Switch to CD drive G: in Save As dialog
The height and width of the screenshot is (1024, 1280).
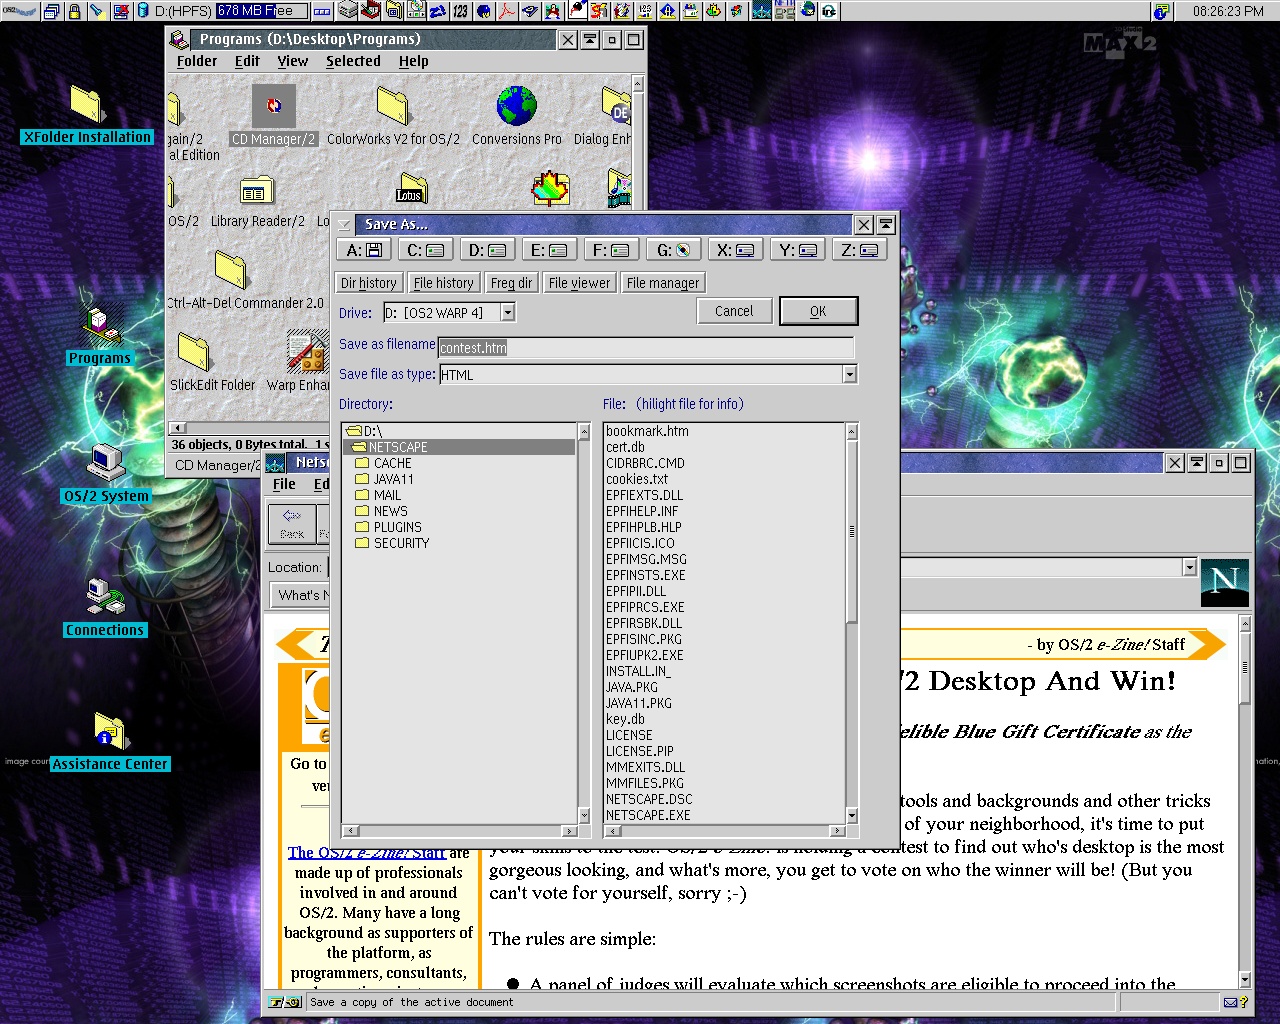(673, 250)
